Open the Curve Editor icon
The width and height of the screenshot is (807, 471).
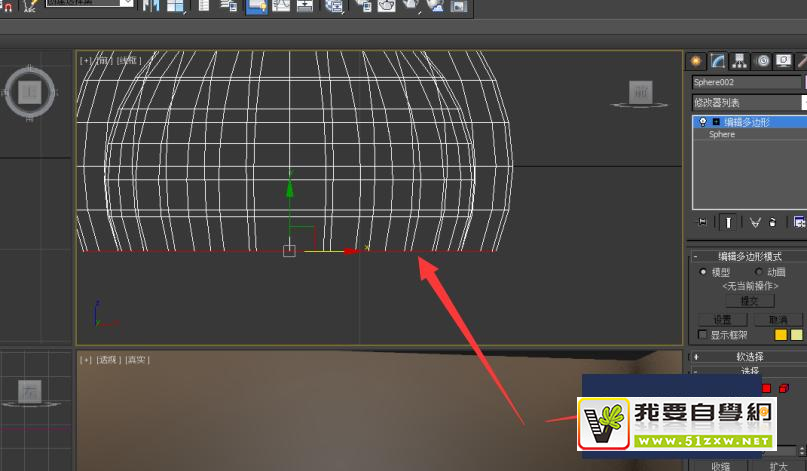[x=281, y=6]
